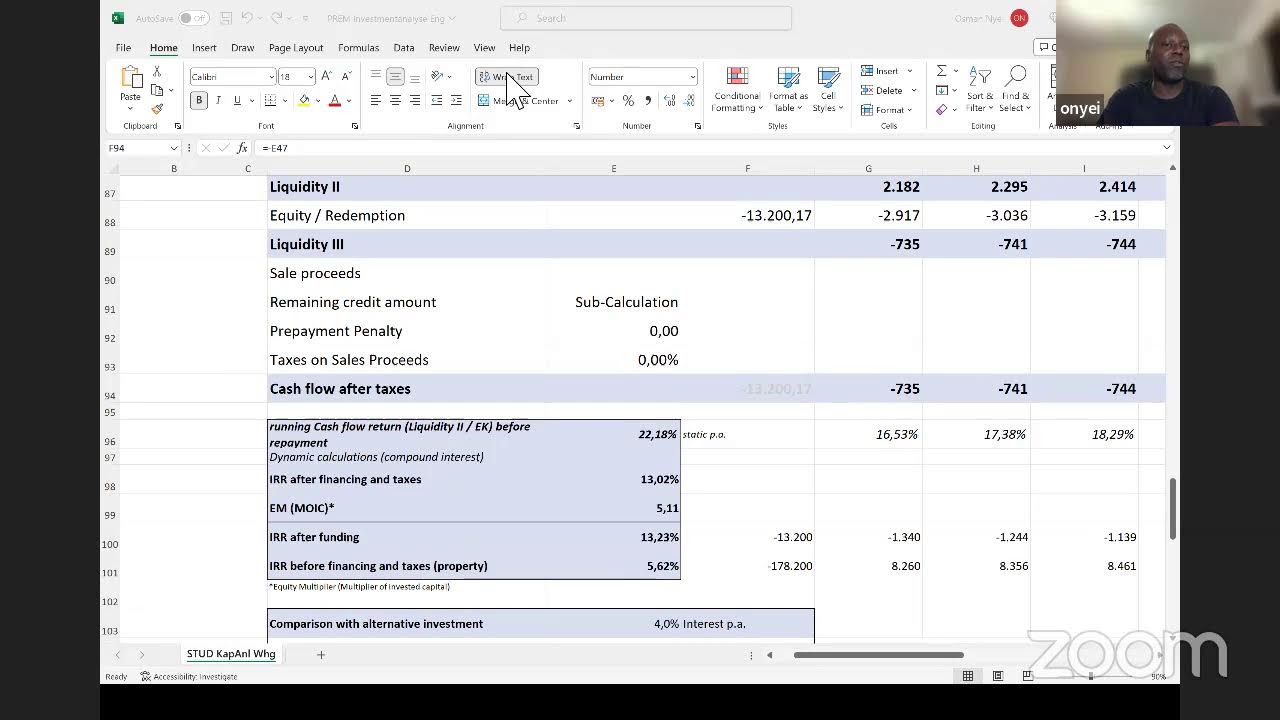Expand the Name Box dropdown
The height and width of the screenshot is (720, 1280).
pyautogui.click(x=173, y=148)
